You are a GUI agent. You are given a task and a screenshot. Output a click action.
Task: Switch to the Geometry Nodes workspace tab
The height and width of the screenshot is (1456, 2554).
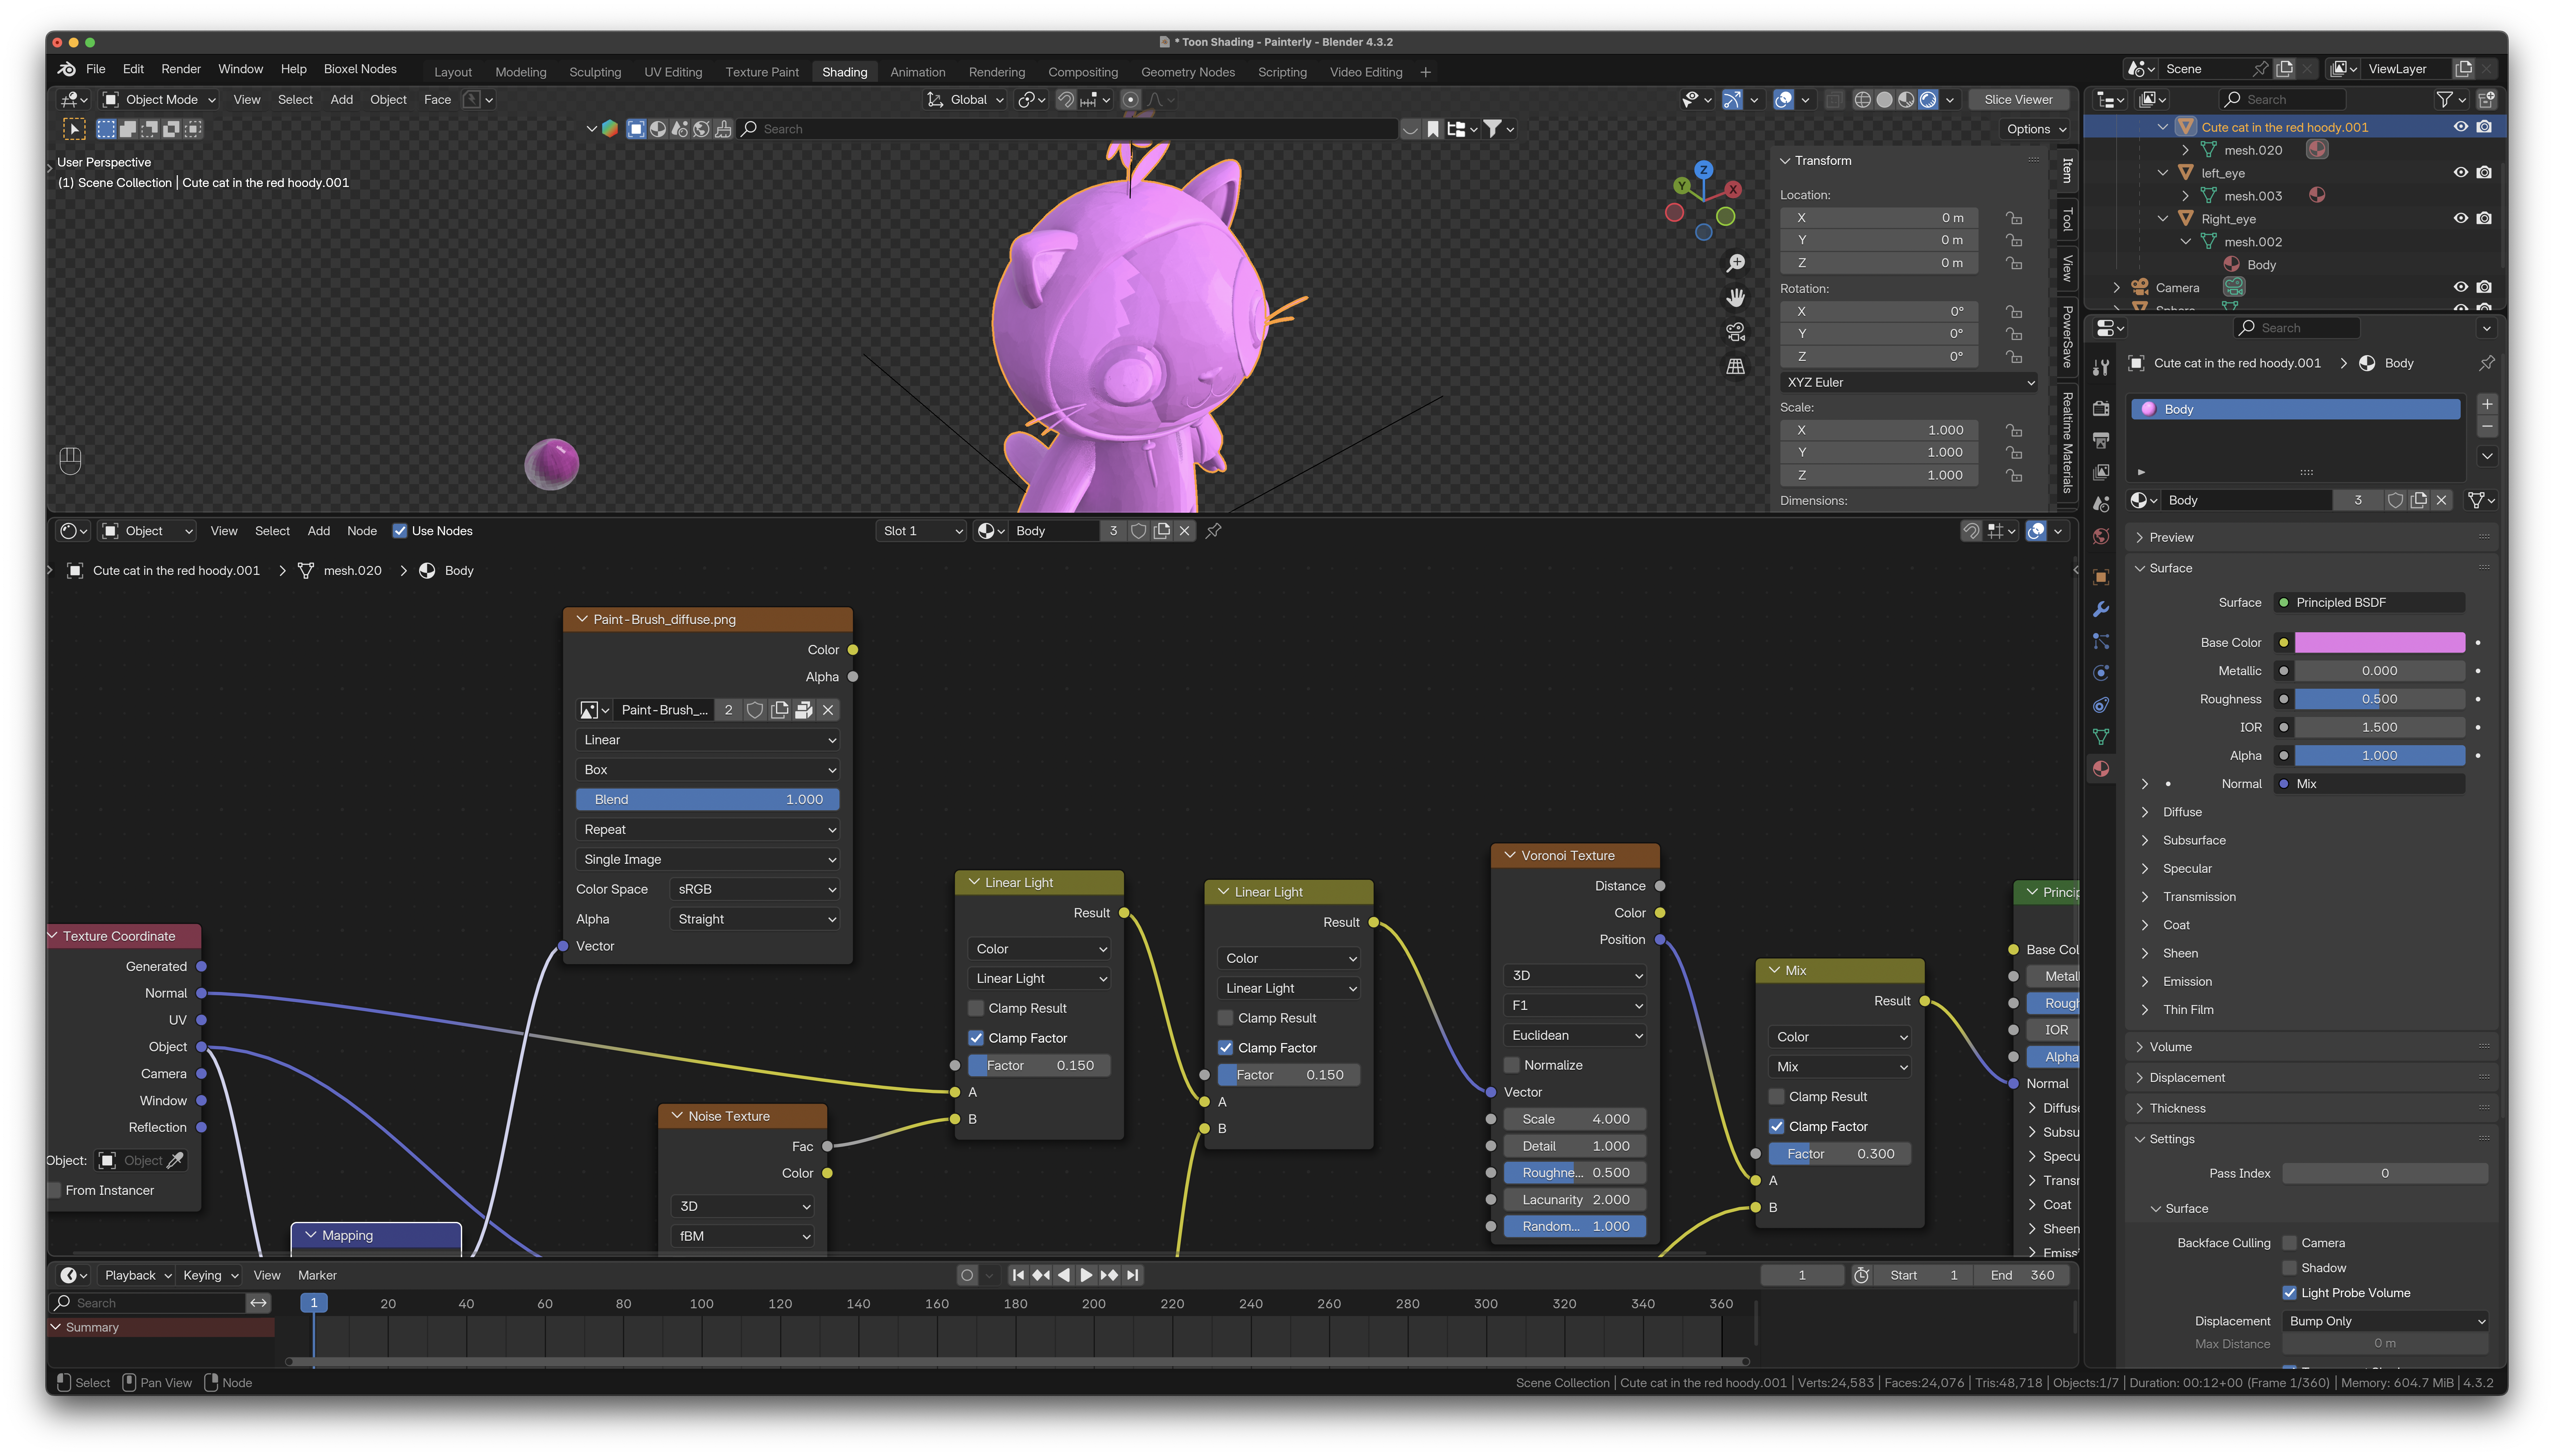1188,72
